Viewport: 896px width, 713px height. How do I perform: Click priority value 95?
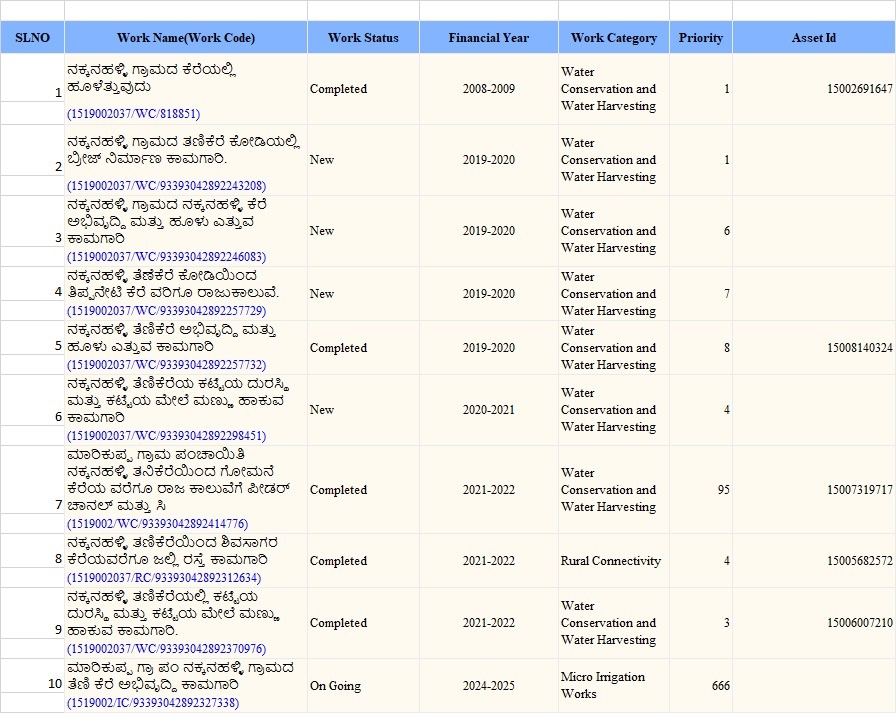[723, 490]
